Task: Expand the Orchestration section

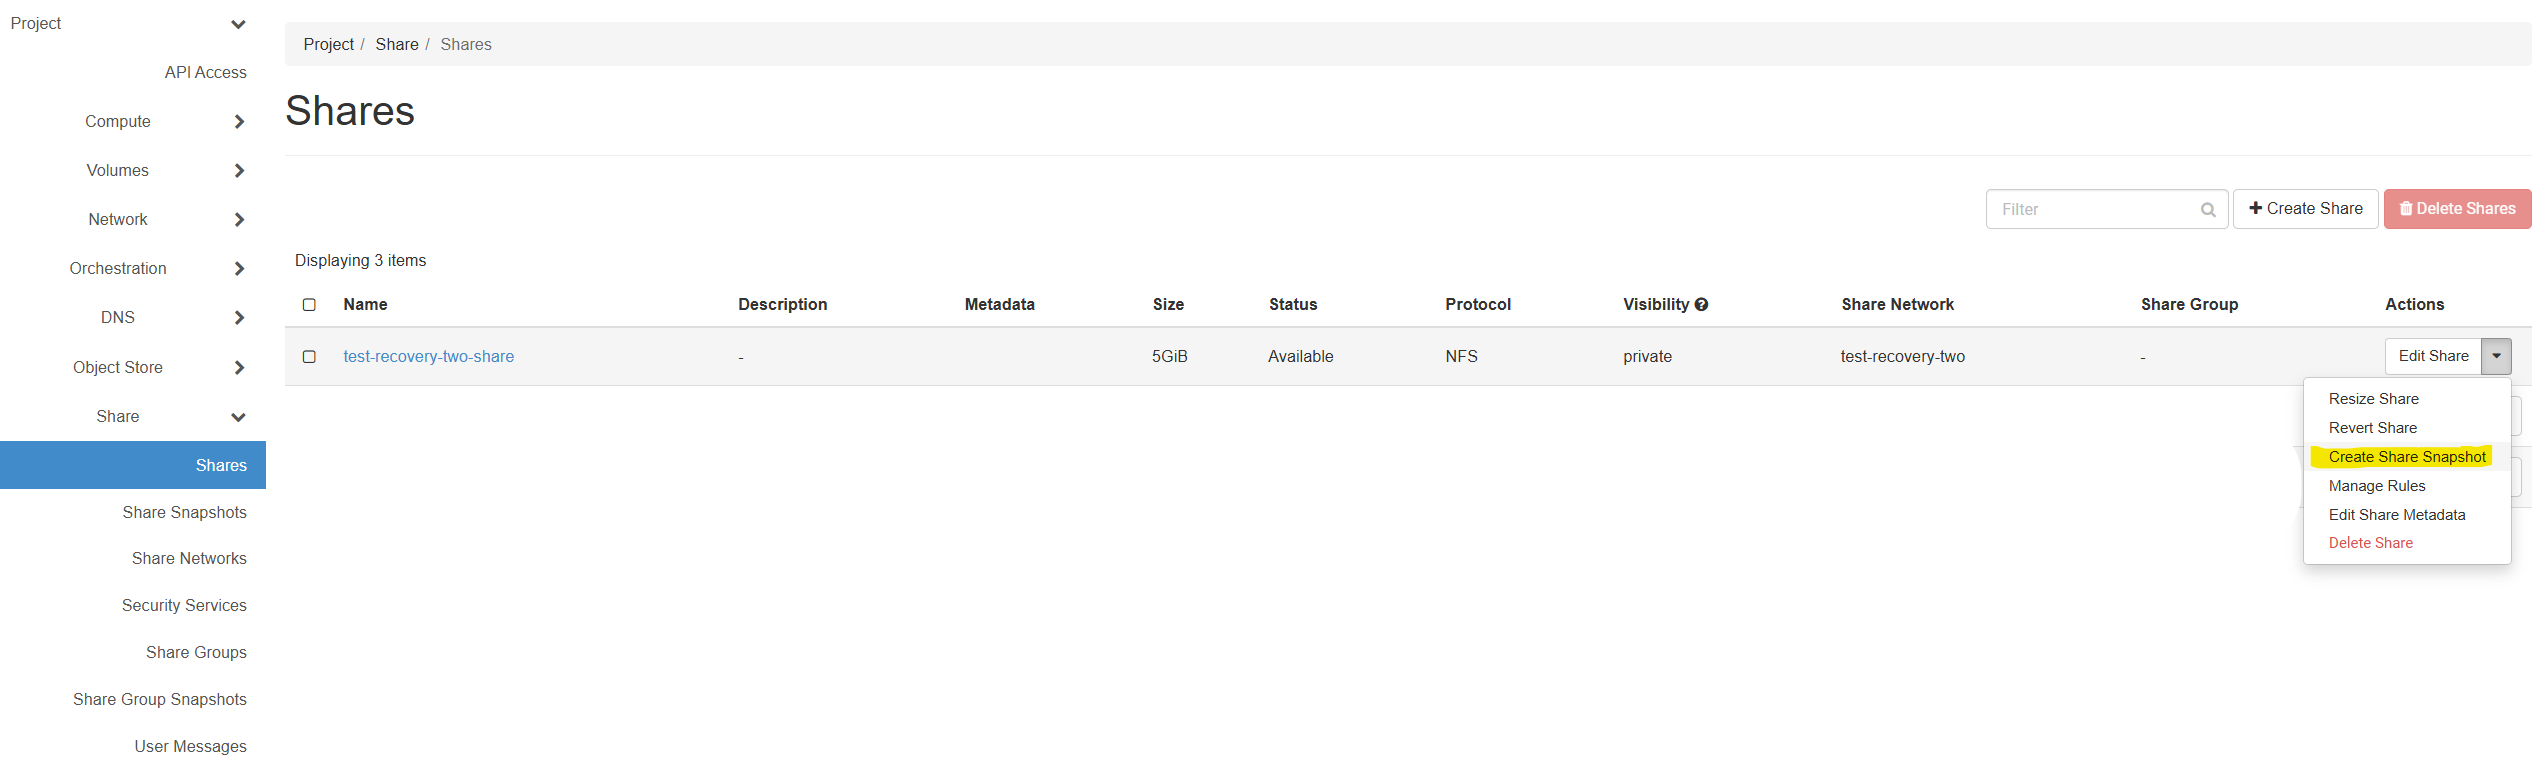Action: click(238, 269)
